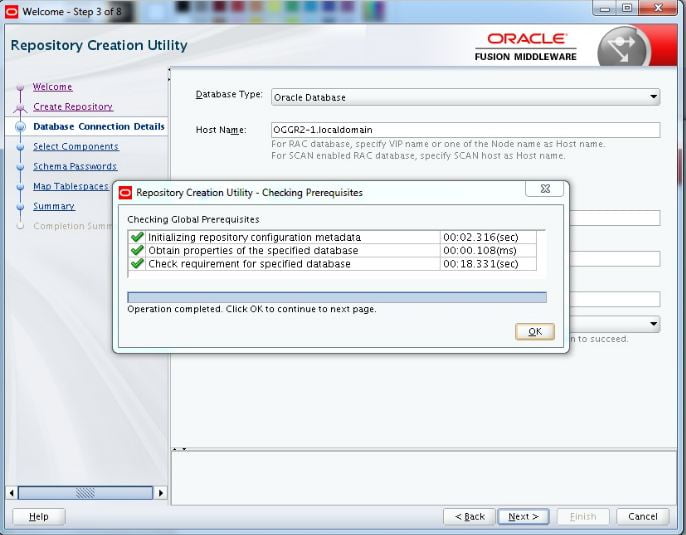Click the Cancel button
This screenshot has width=686, height=535.
[x=643, y=517]
